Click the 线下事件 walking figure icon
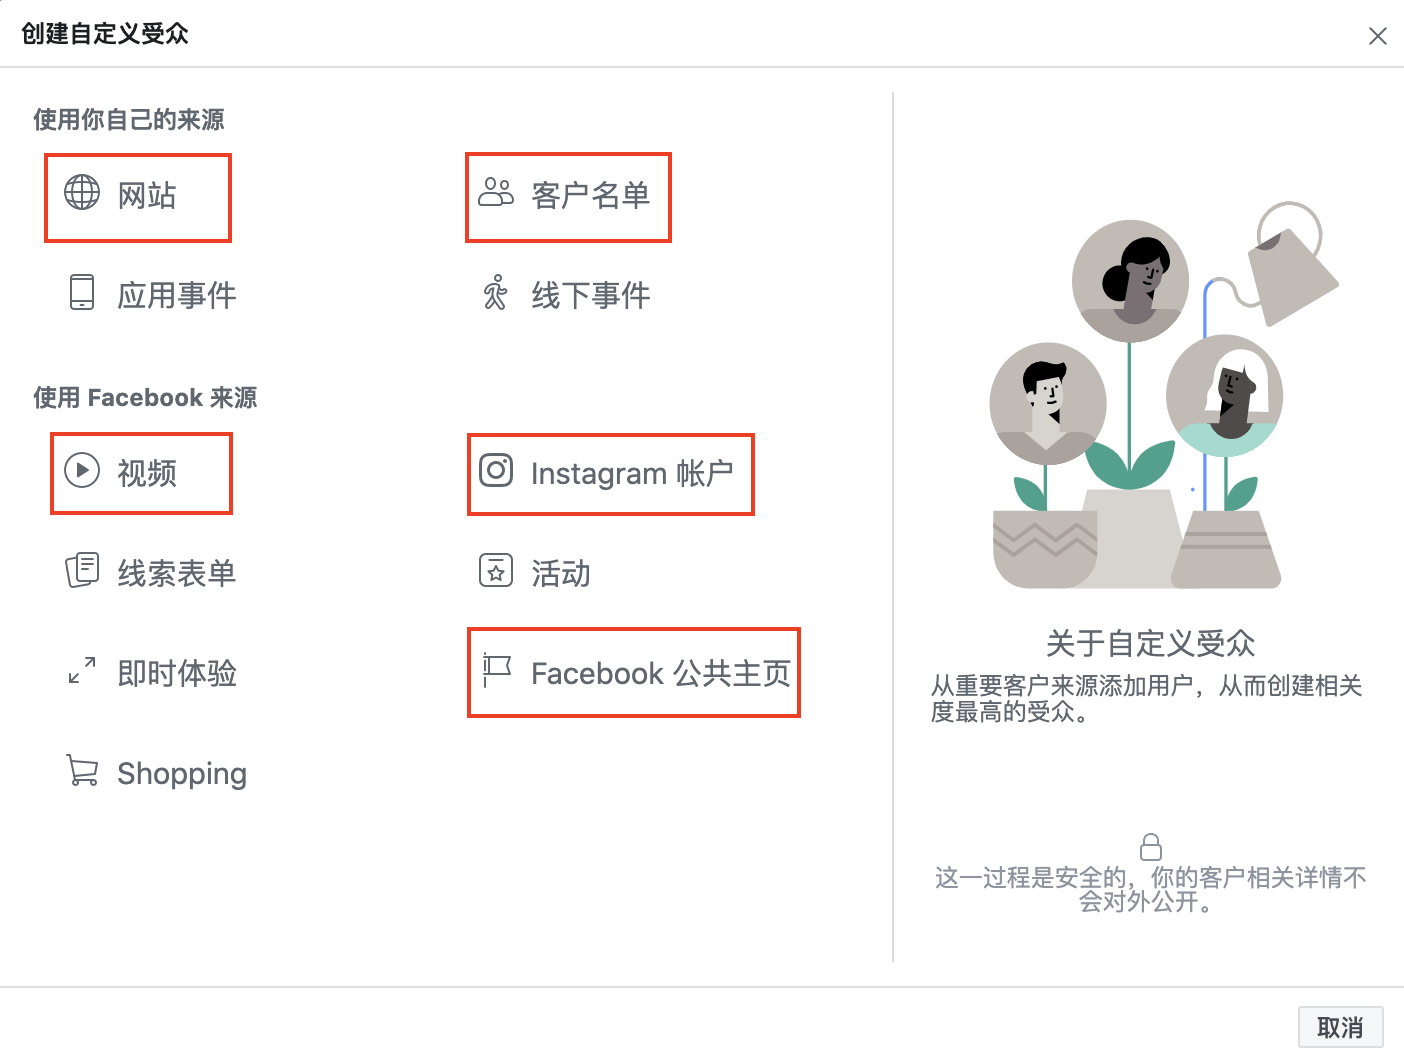 (494, 294)
